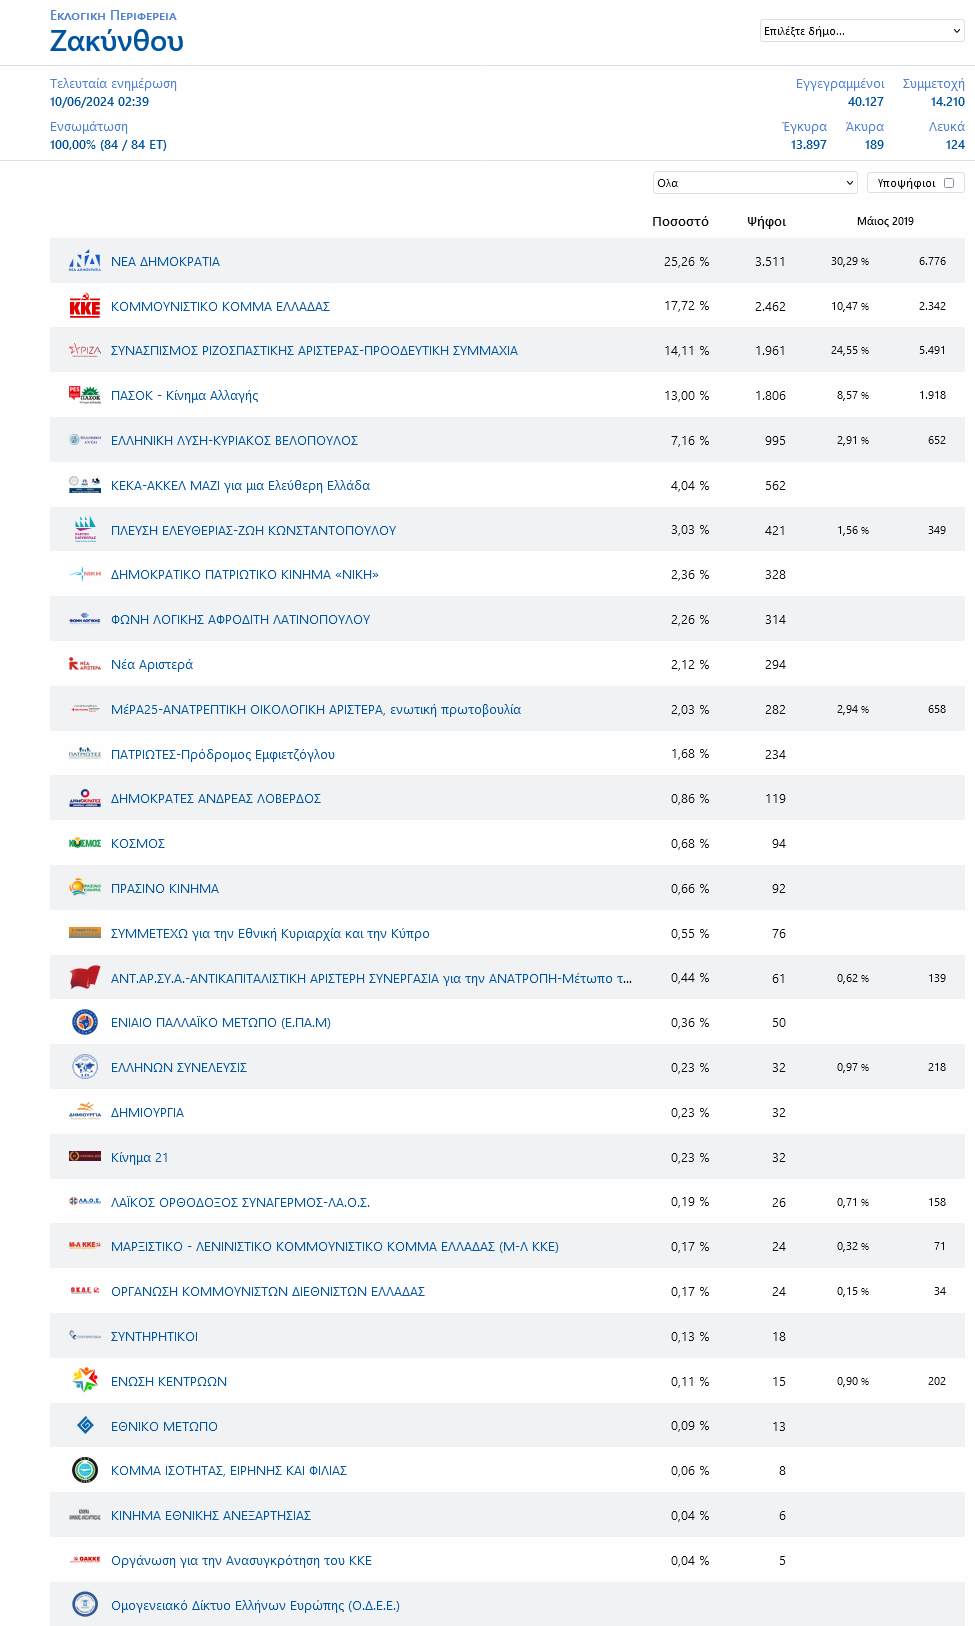Click the Ζακύνθου region heading
The width and height of the screenshot is (975, 1626).
[117, 41]
